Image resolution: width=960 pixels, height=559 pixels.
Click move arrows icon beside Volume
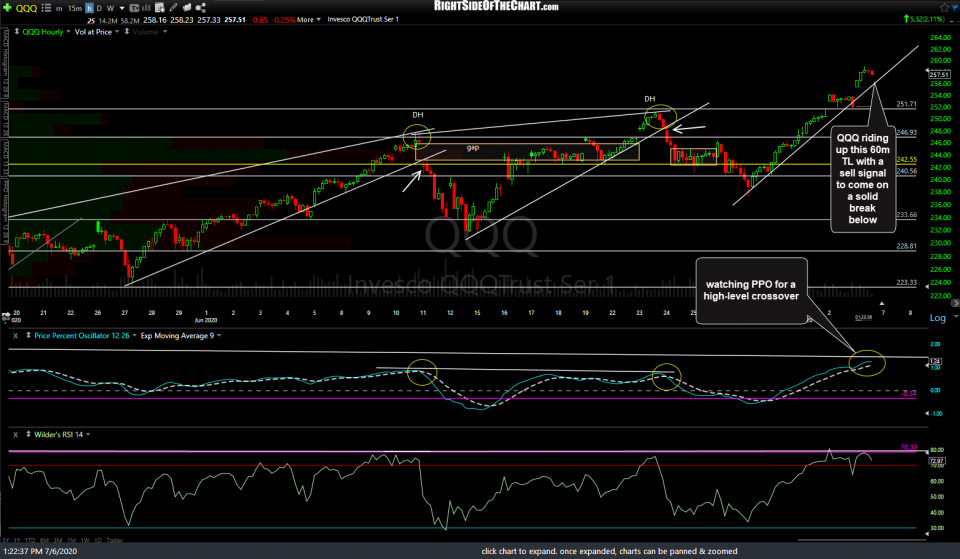(127, 32)
